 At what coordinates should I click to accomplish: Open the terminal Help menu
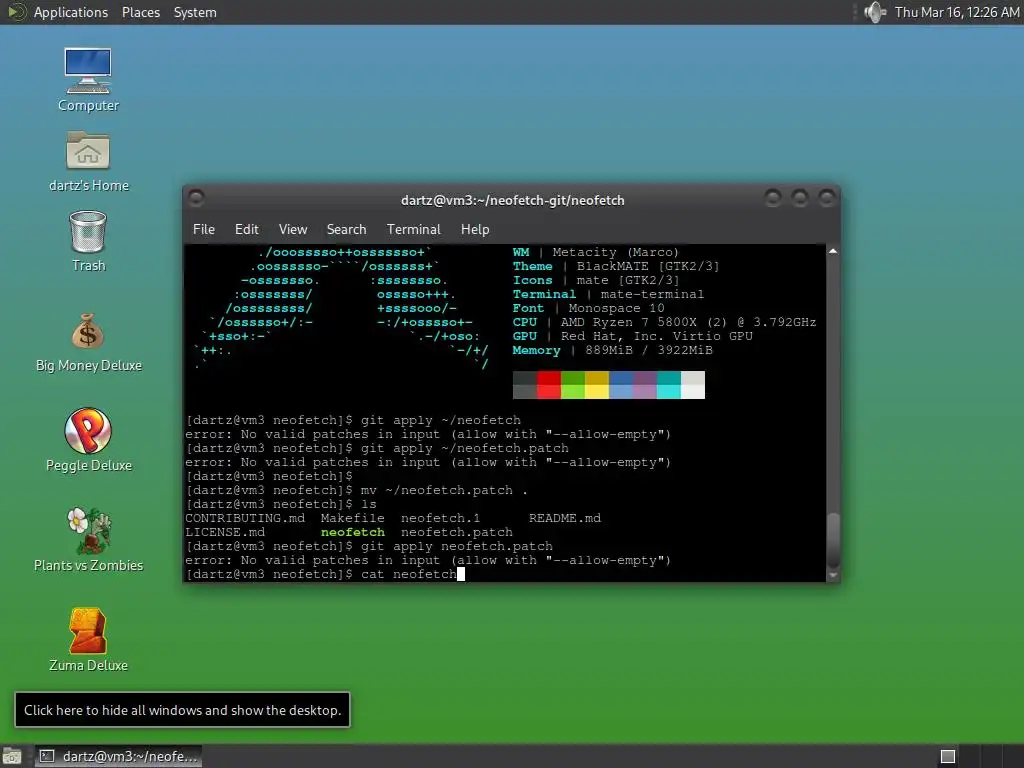click(x=475, y=229)
